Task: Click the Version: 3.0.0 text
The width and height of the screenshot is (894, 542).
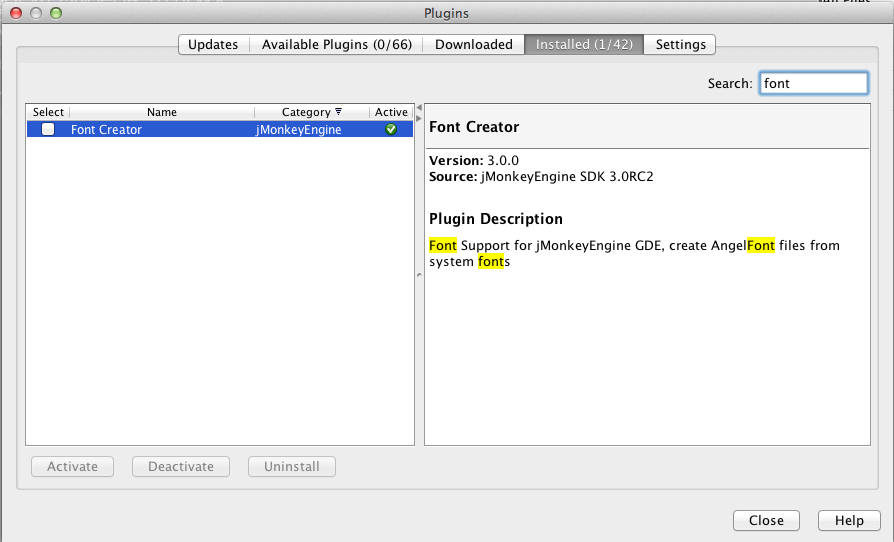Action: pyautogui.click(x=474, y=160)
